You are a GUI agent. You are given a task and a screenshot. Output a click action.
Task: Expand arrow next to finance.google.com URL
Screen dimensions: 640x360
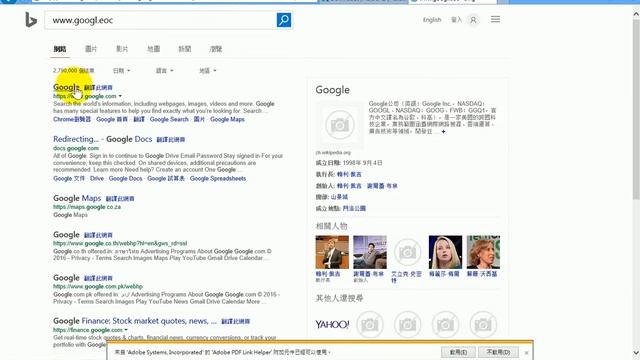126,330
